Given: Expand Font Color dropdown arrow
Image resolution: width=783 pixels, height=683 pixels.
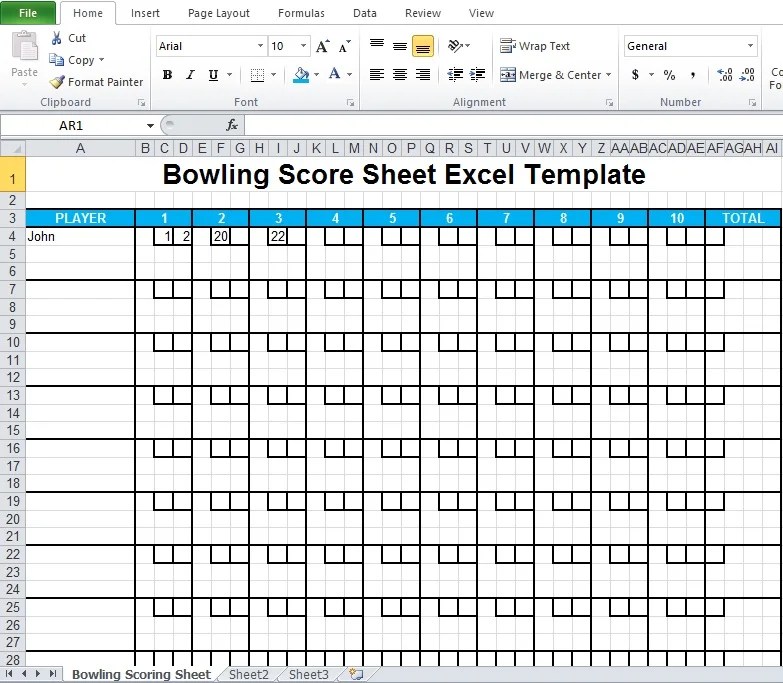Looking at the screenshot, I should pos(350,75).
